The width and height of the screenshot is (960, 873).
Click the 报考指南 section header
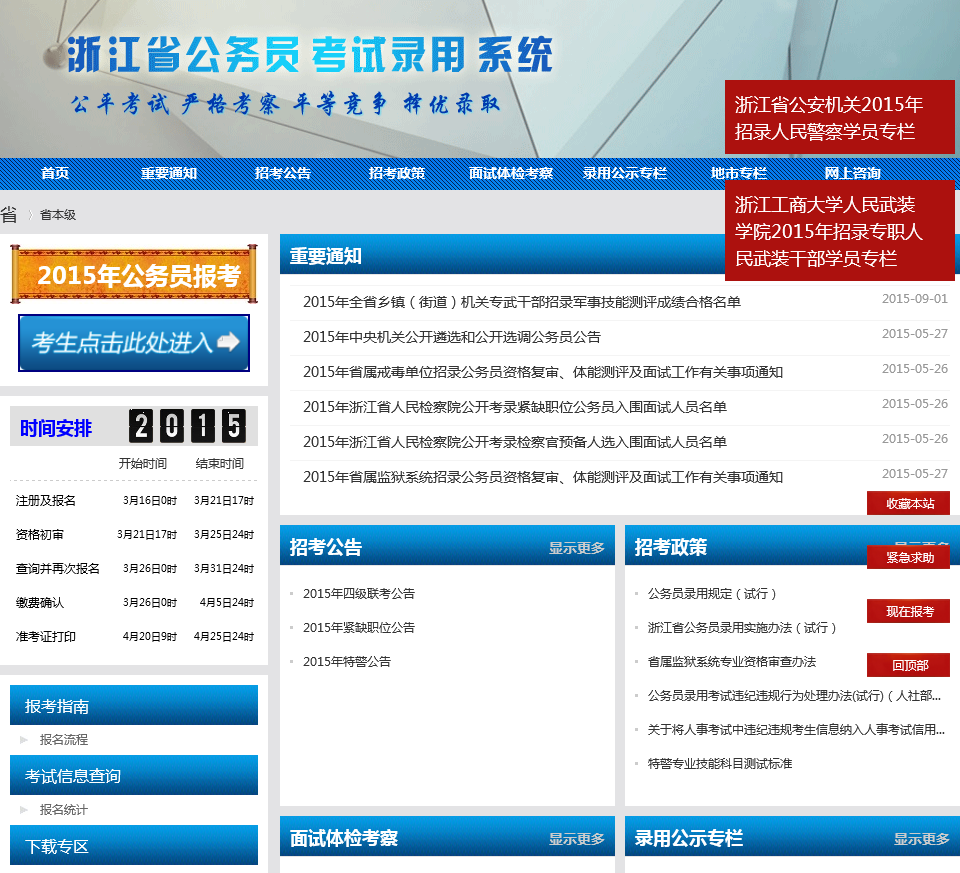(x=134, y=705)
